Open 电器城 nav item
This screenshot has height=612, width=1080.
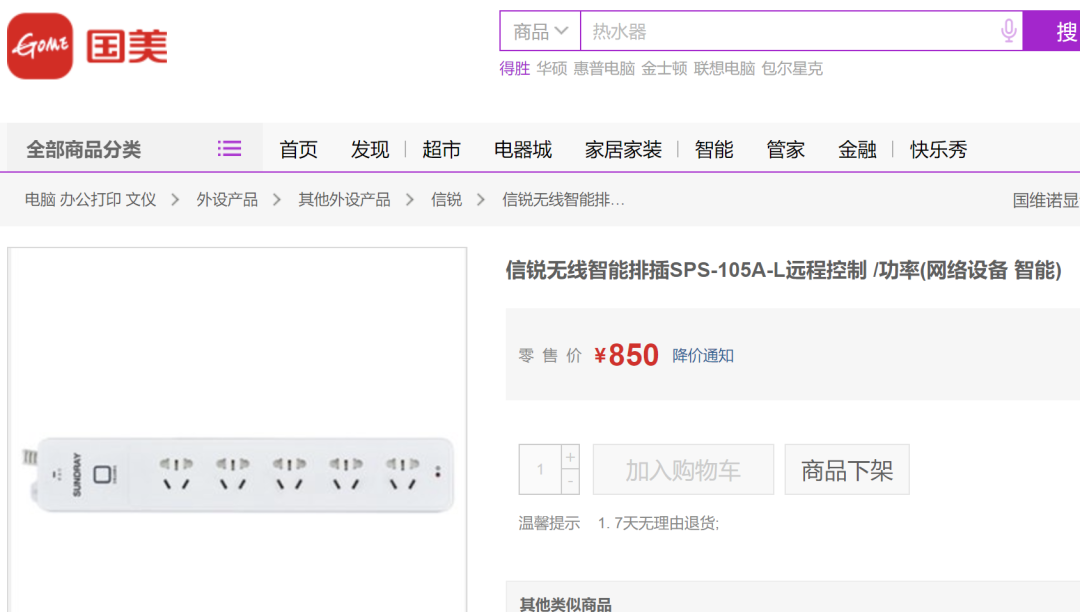523,149
